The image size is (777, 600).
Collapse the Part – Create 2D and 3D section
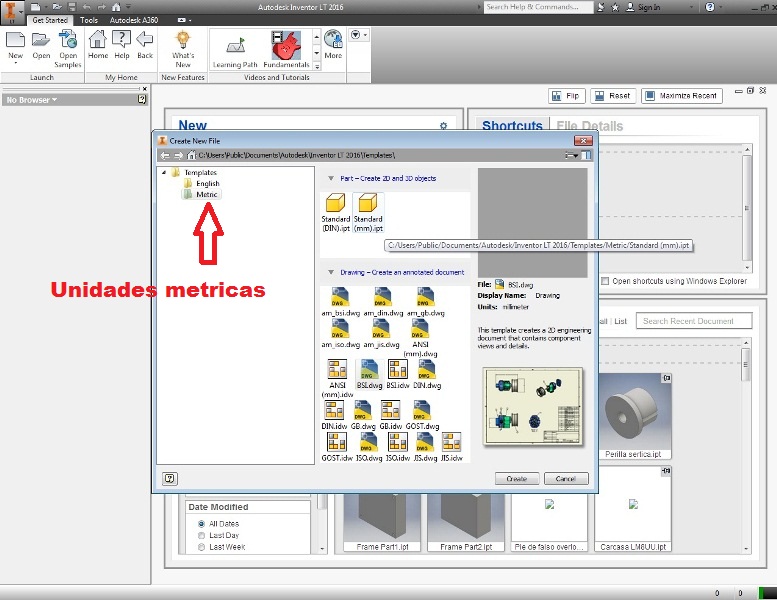pos(331,178)
